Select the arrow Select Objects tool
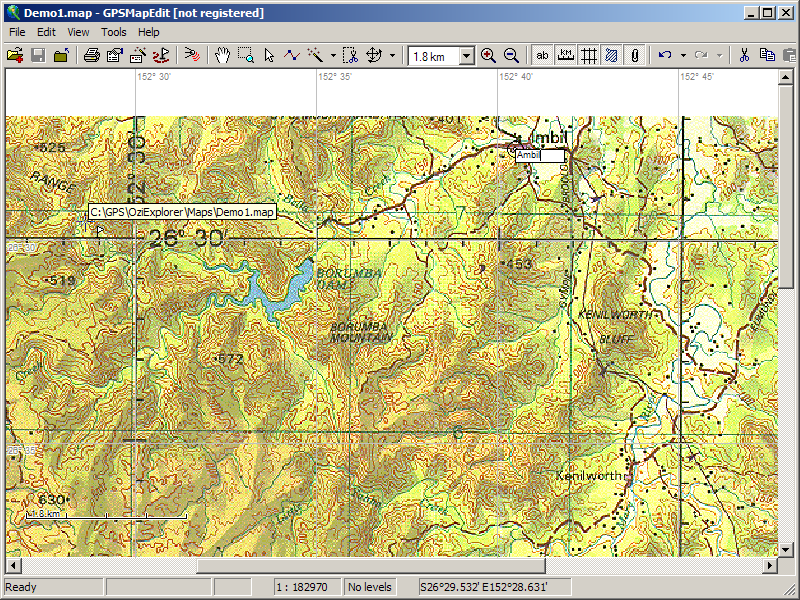Screen dimensions: 800x600 [x=269, y=56]
